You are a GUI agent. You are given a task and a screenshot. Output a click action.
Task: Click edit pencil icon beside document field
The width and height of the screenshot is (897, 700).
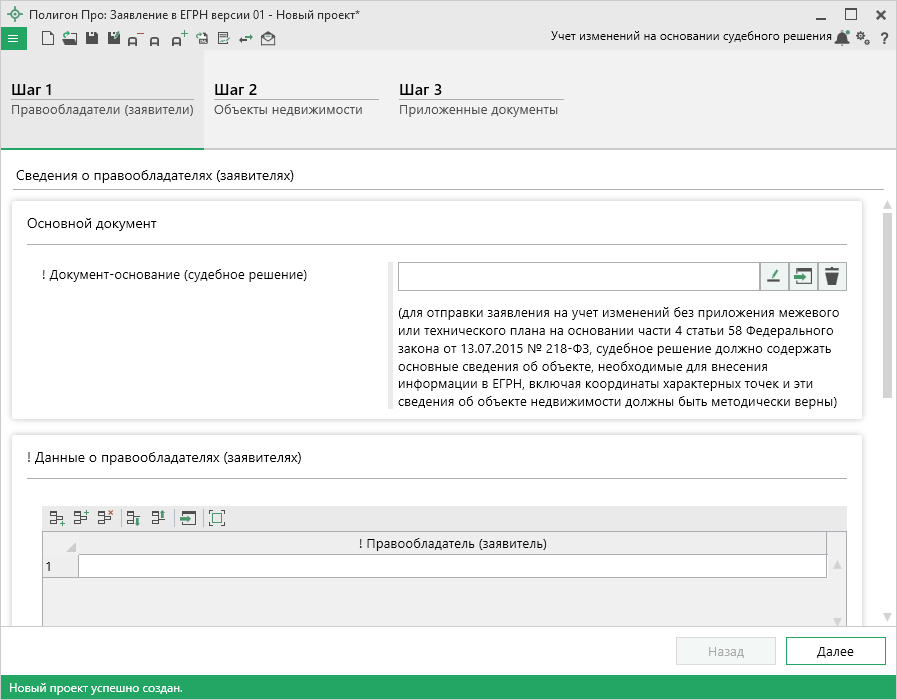pos(773,276)
